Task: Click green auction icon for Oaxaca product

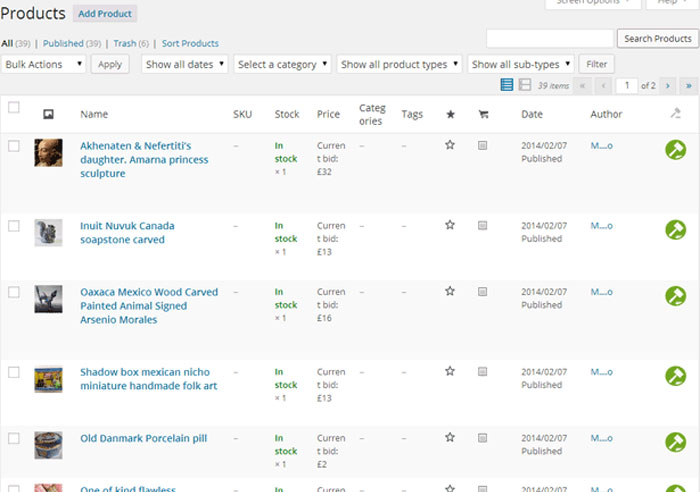Action: (x=676, y=296)
